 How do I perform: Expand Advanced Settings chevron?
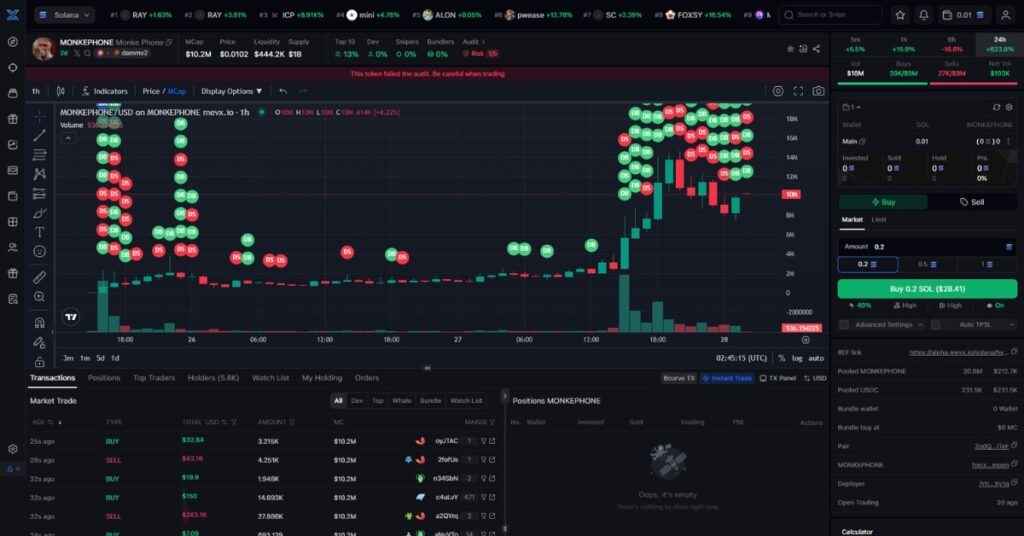[920, 324]
